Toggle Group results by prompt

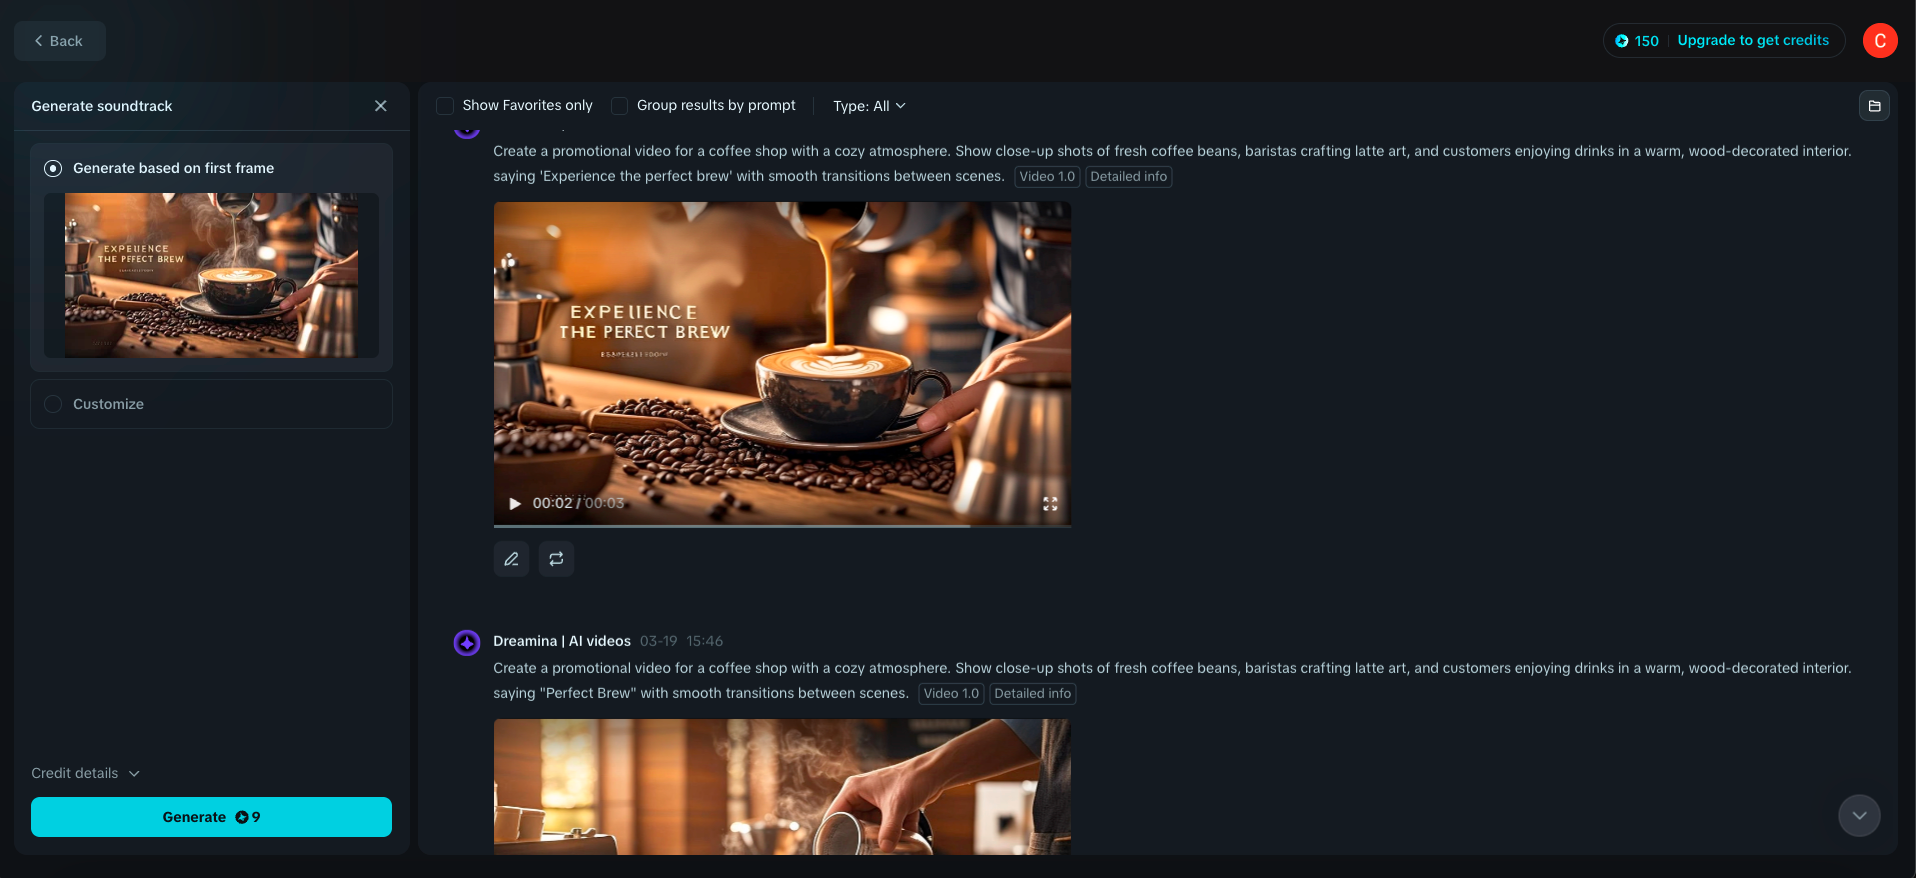(620, 106)
